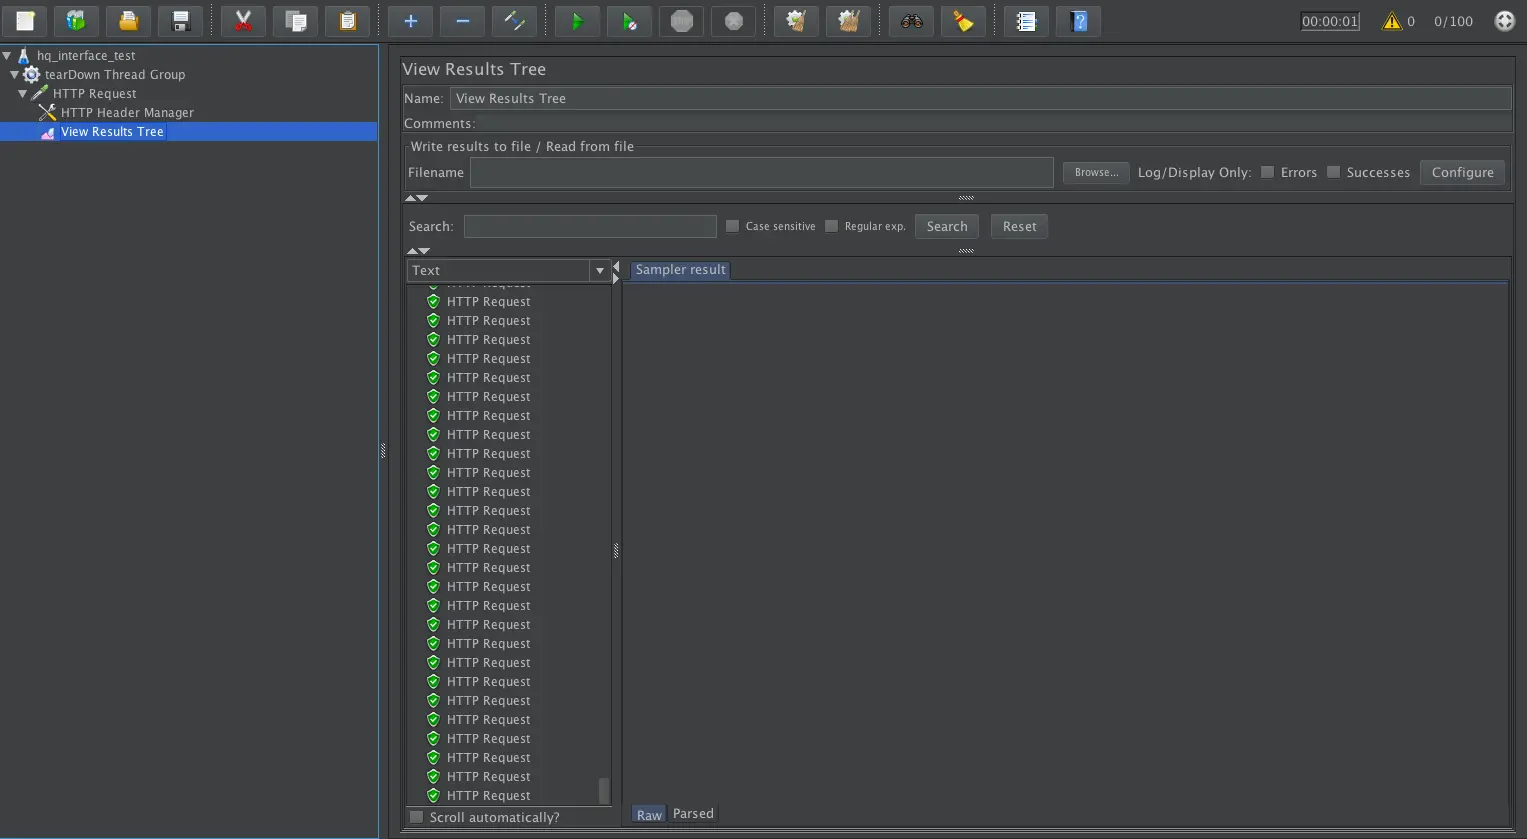Viewport: 1527px width, 839px height.
Task: Click the New test plan icon
Action: pos(25,21)
